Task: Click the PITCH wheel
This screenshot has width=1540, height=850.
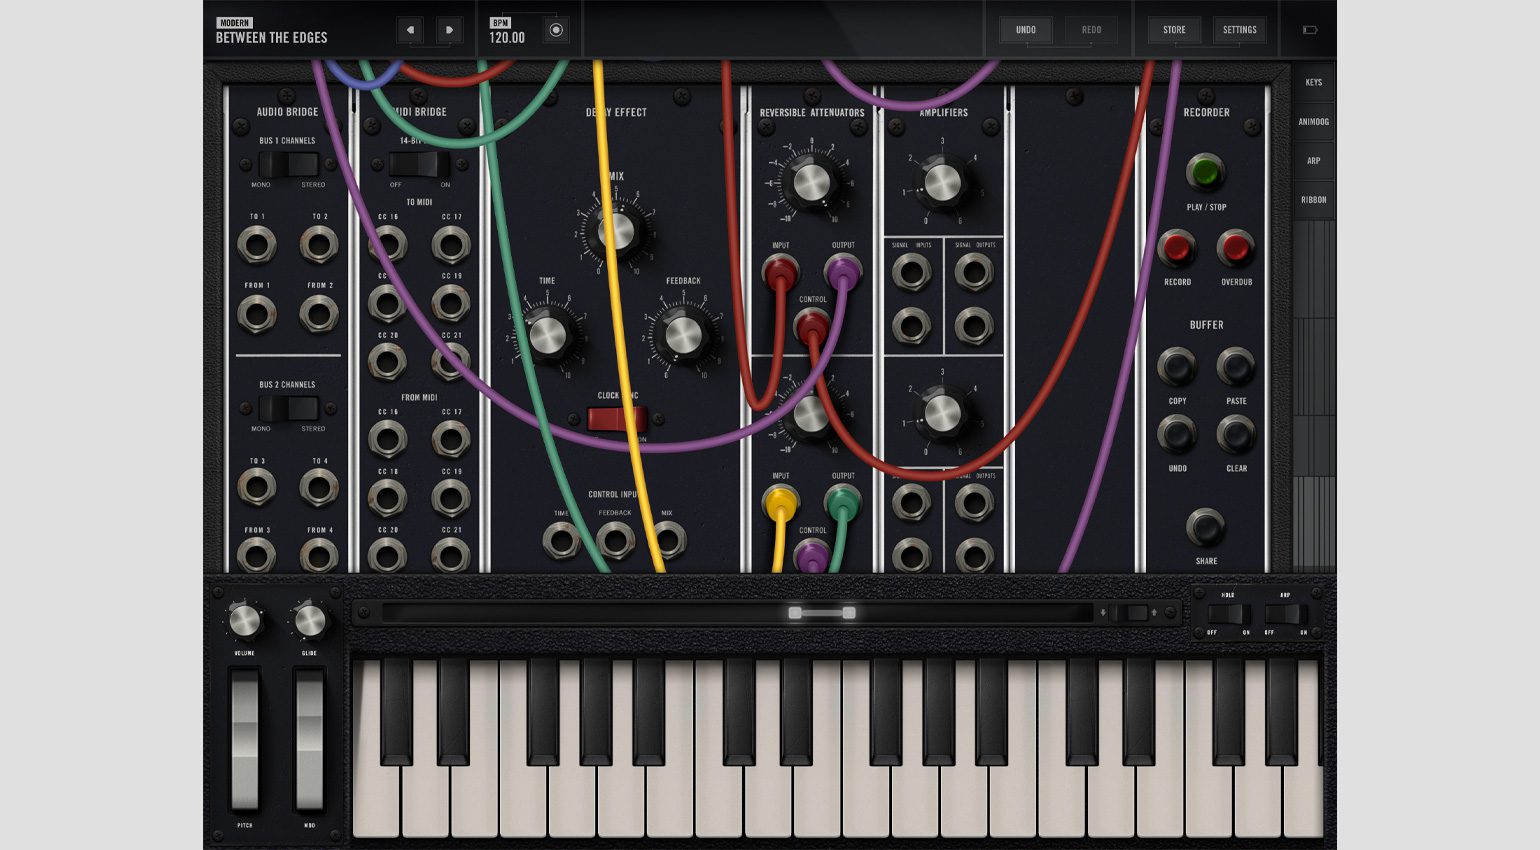Action: (x=245, y=740)
